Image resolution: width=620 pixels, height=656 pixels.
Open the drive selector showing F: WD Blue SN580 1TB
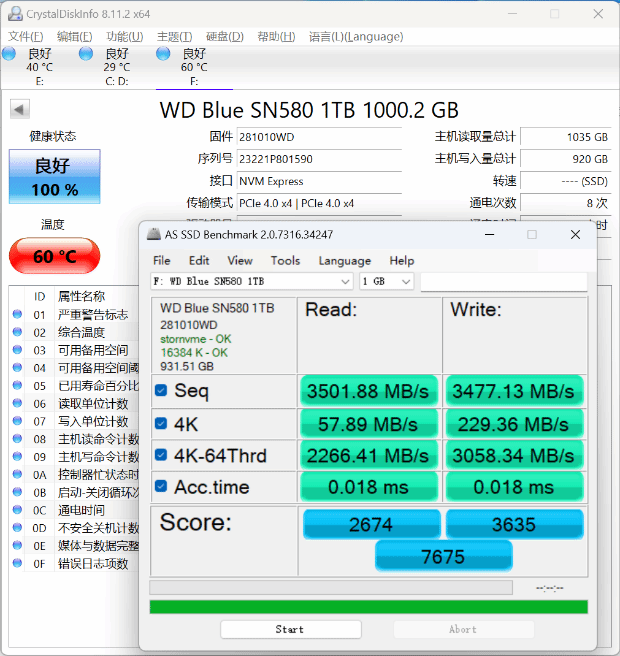click(x=252, y=282)
